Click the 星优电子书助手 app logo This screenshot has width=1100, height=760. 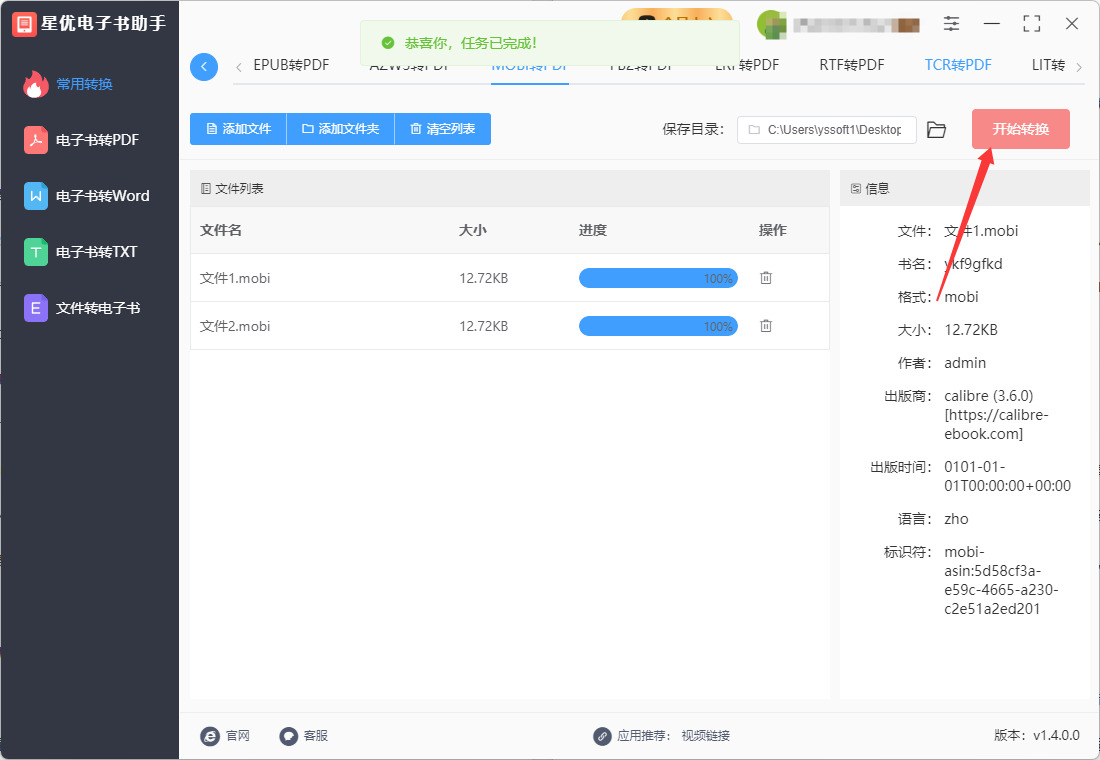pos(25,24)
